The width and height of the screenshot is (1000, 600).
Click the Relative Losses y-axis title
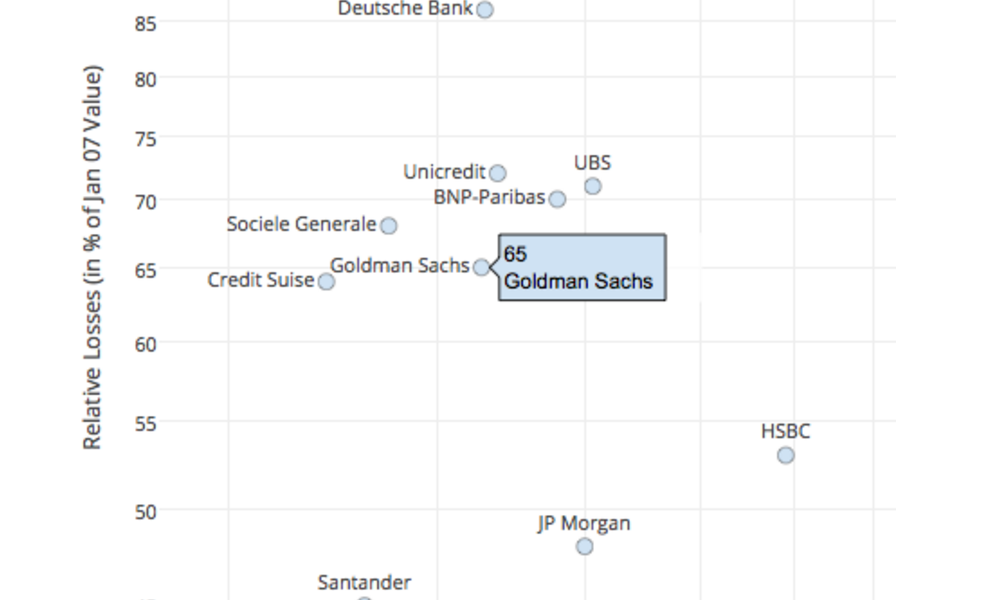pos(92,258)
